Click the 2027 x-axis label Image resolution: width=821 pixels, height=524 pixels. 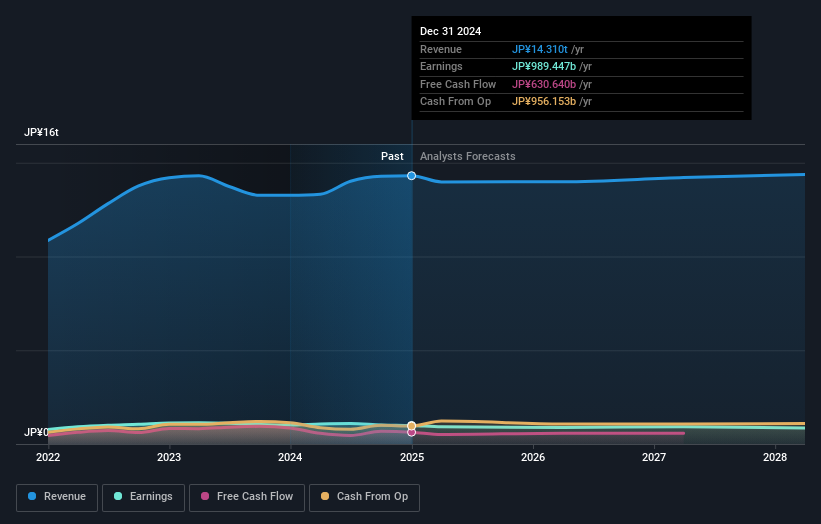(x=654, y=458)
